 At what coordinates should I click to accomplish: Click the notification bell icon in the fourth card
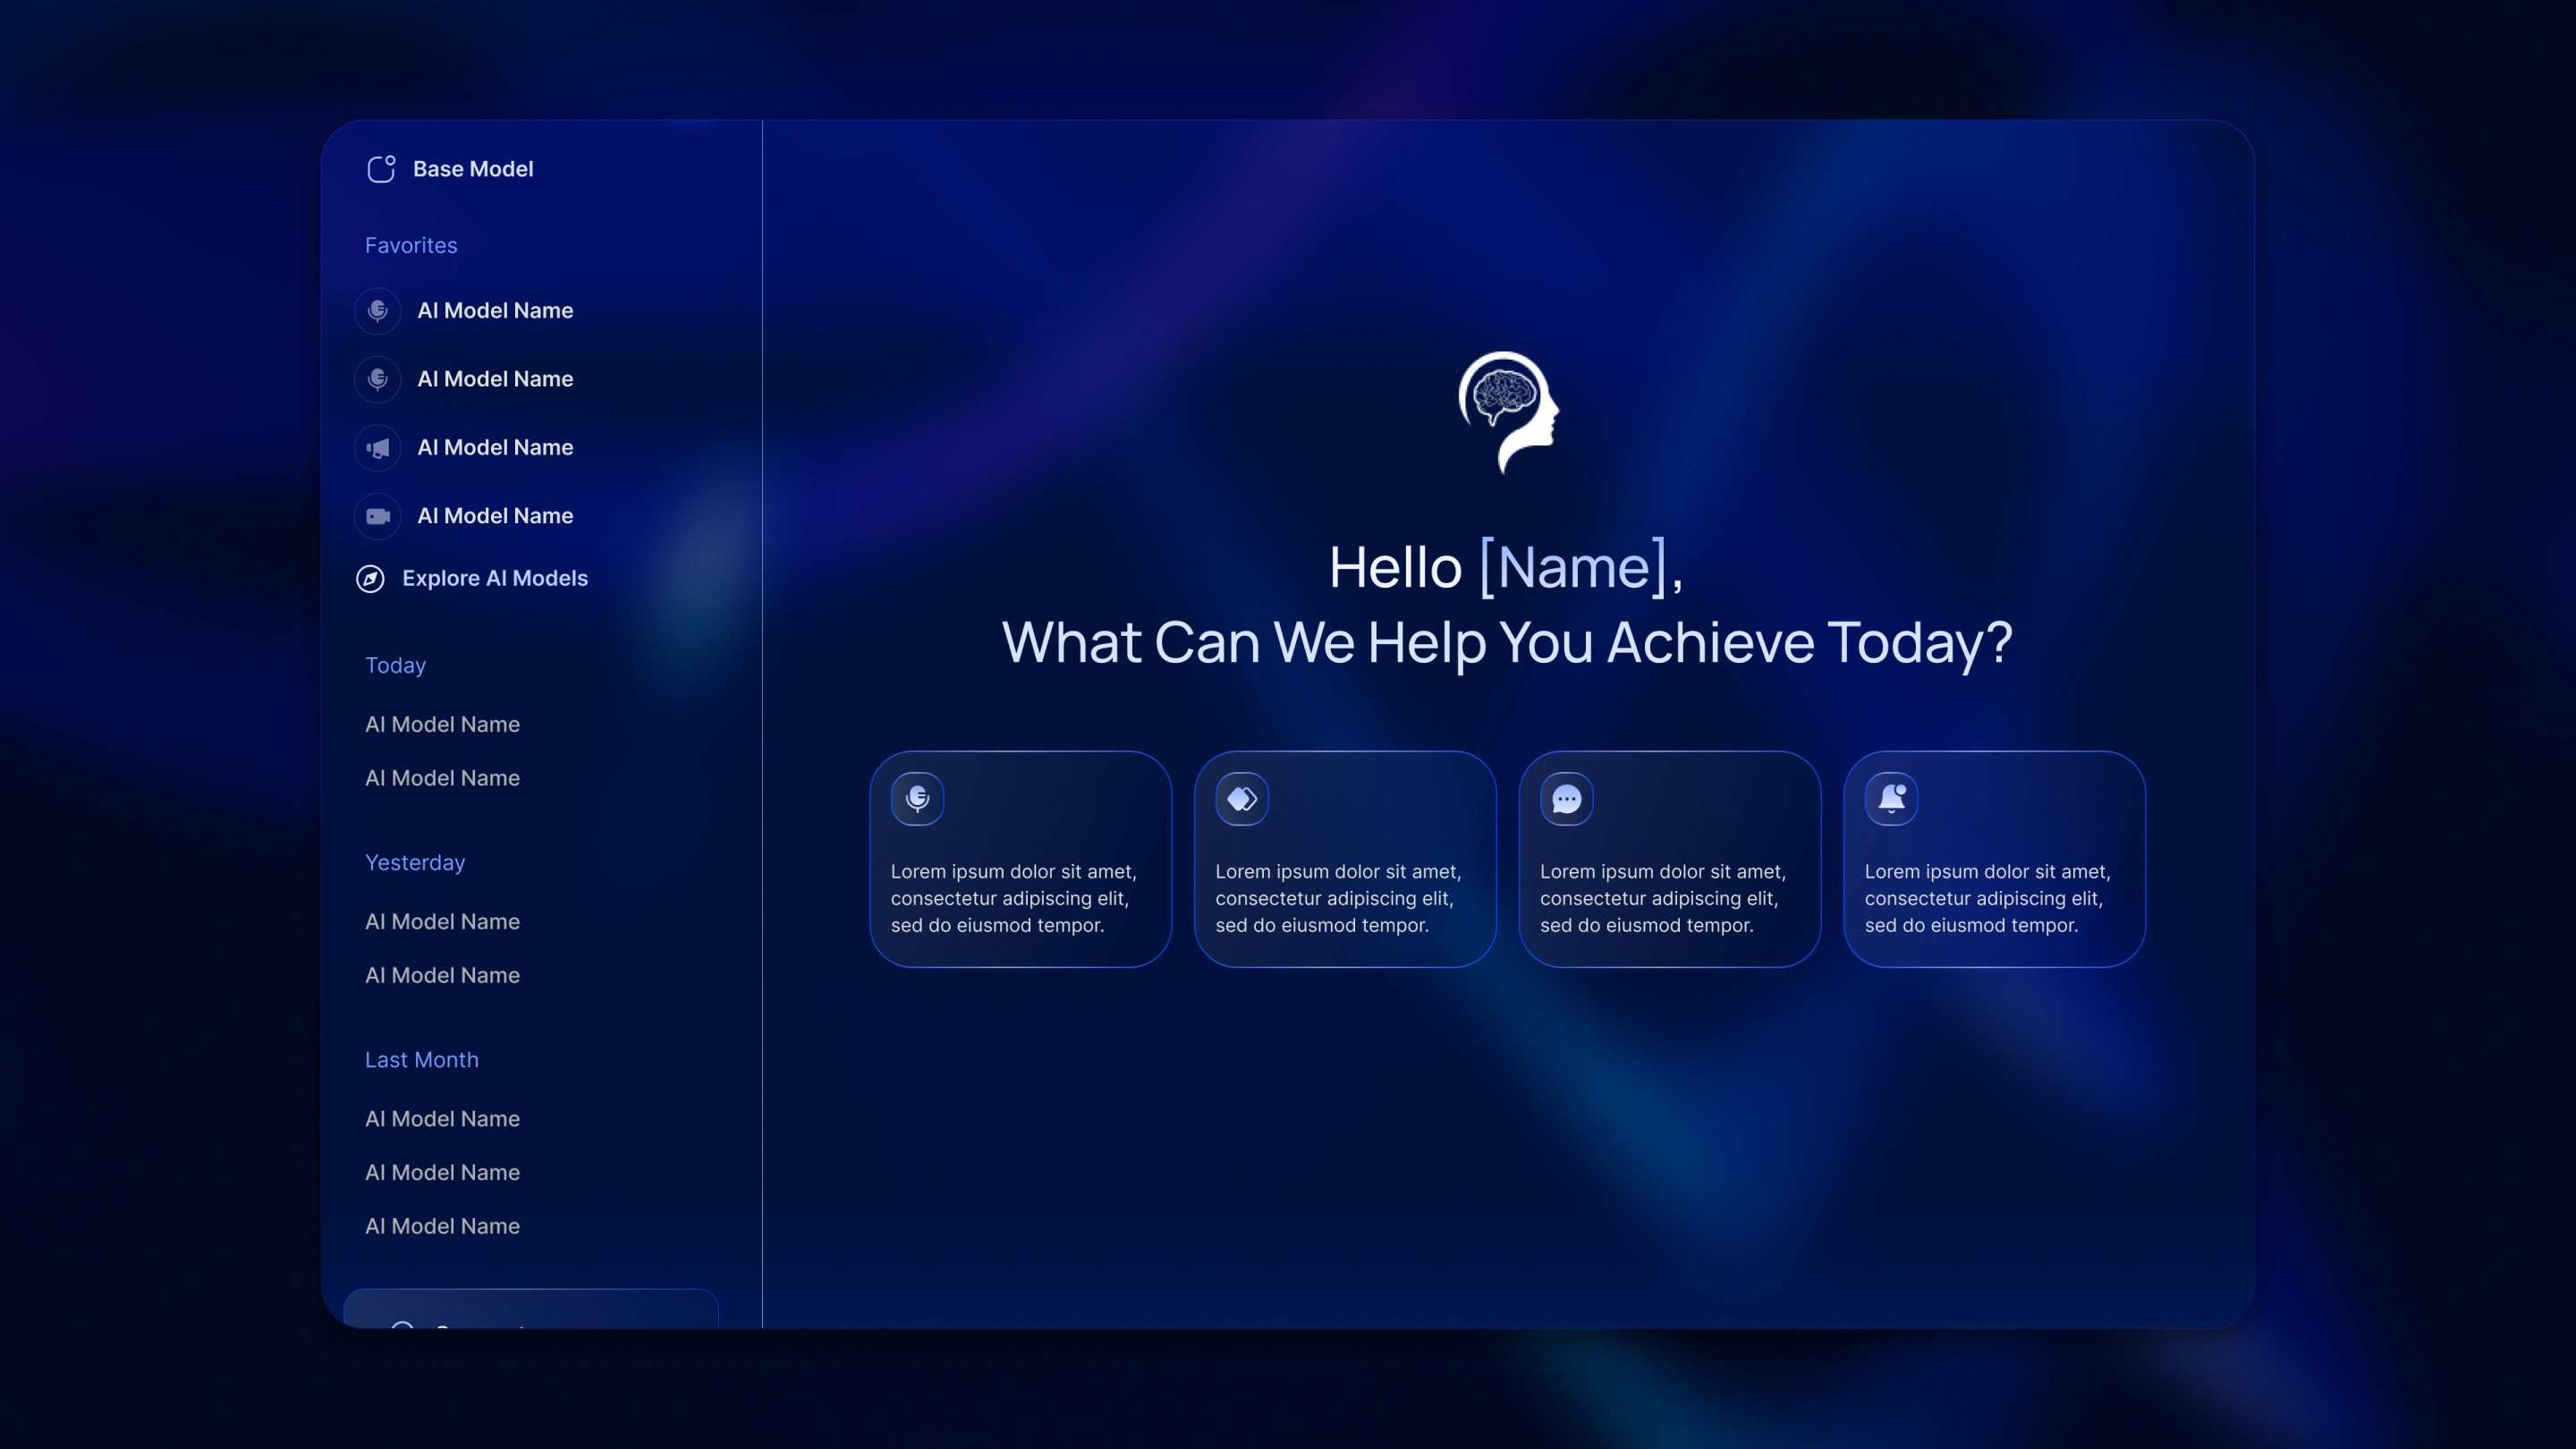point(1891,798)
